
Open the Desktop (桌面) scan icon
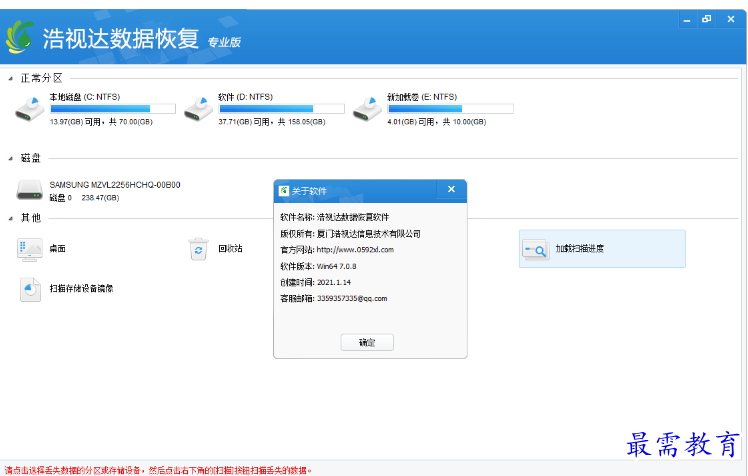pos(30,249)
